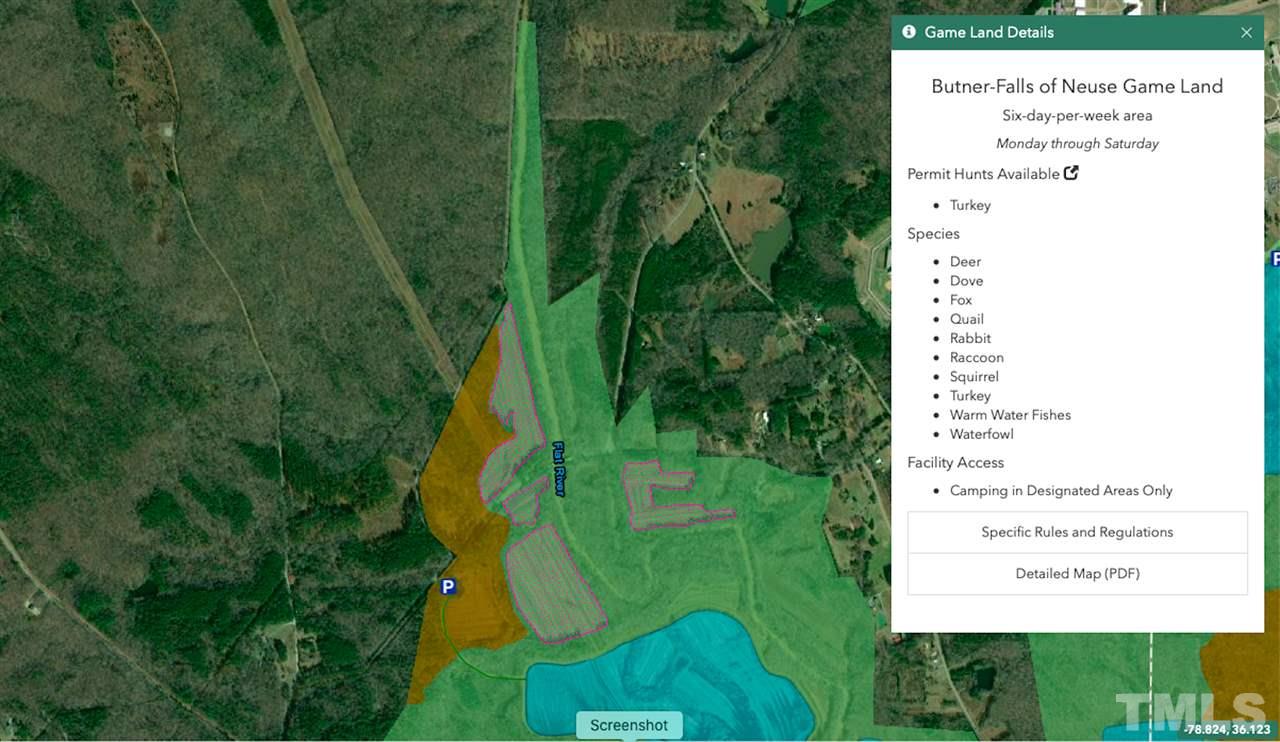Click the Flat River map label
Image resolution: width=1280 pixels, height=742 pixels.
coord(559,469)
